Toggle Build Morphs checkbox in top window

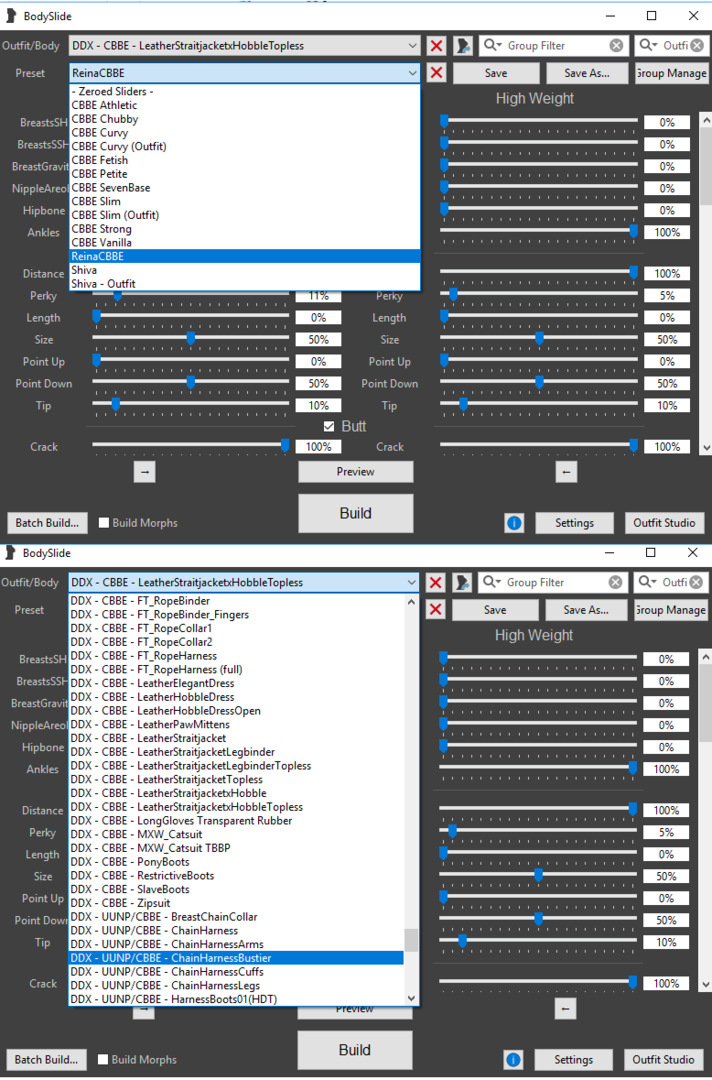click(104, 523)
